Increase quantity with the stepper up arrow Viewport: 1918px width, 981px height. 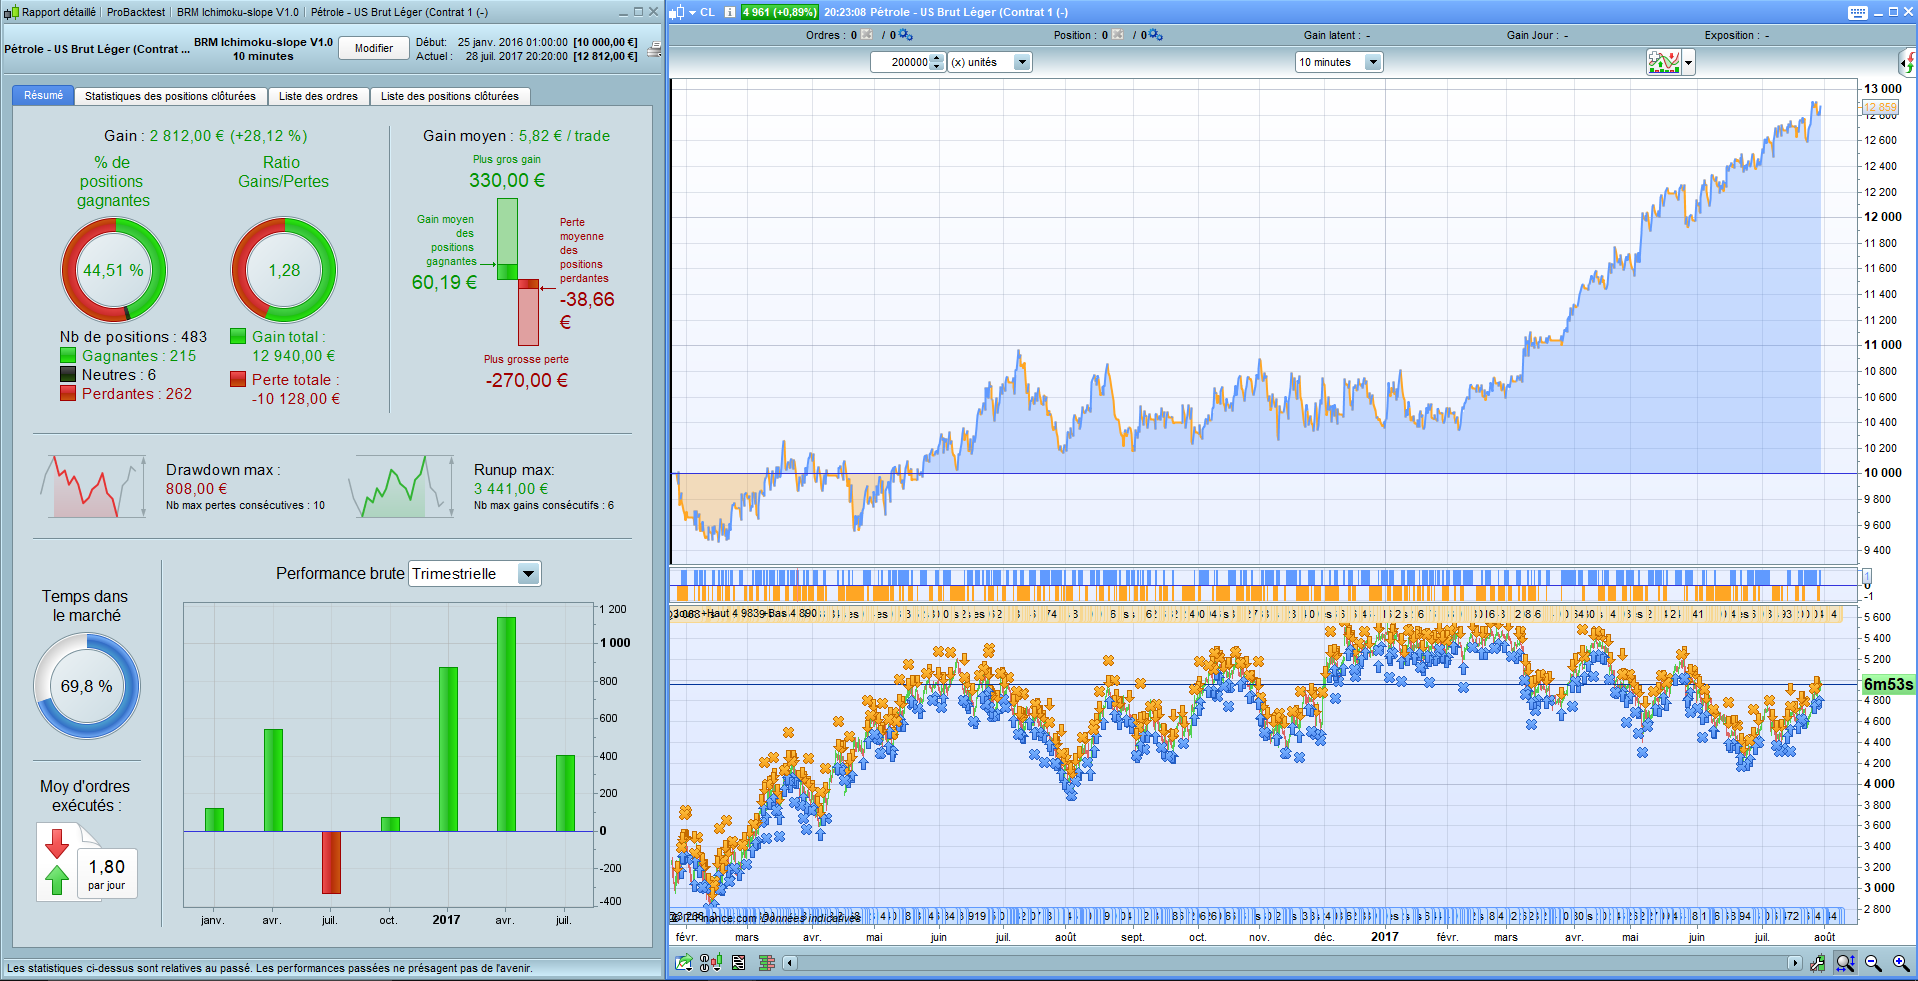(x=937, y=58)
